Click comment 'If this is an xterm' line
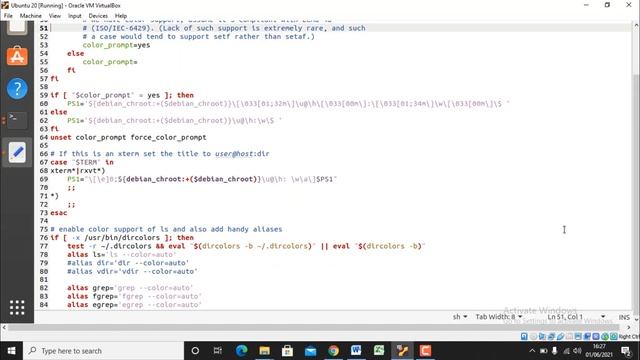640x360 pixels. tap(160, 154)
